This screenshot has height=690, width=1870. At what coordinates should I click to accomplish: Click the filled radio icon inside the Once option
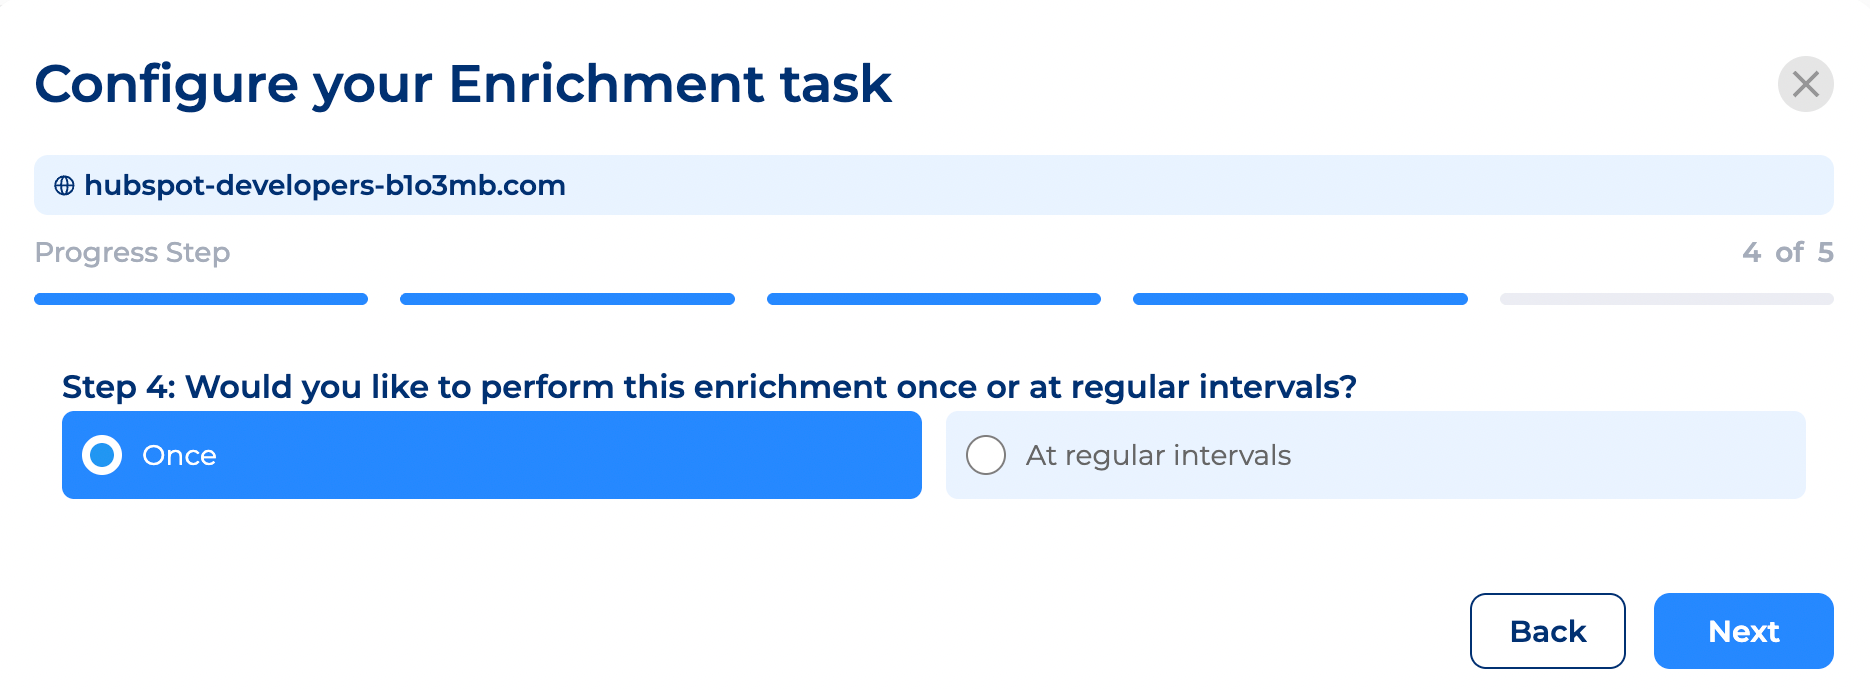click(103, 455)
